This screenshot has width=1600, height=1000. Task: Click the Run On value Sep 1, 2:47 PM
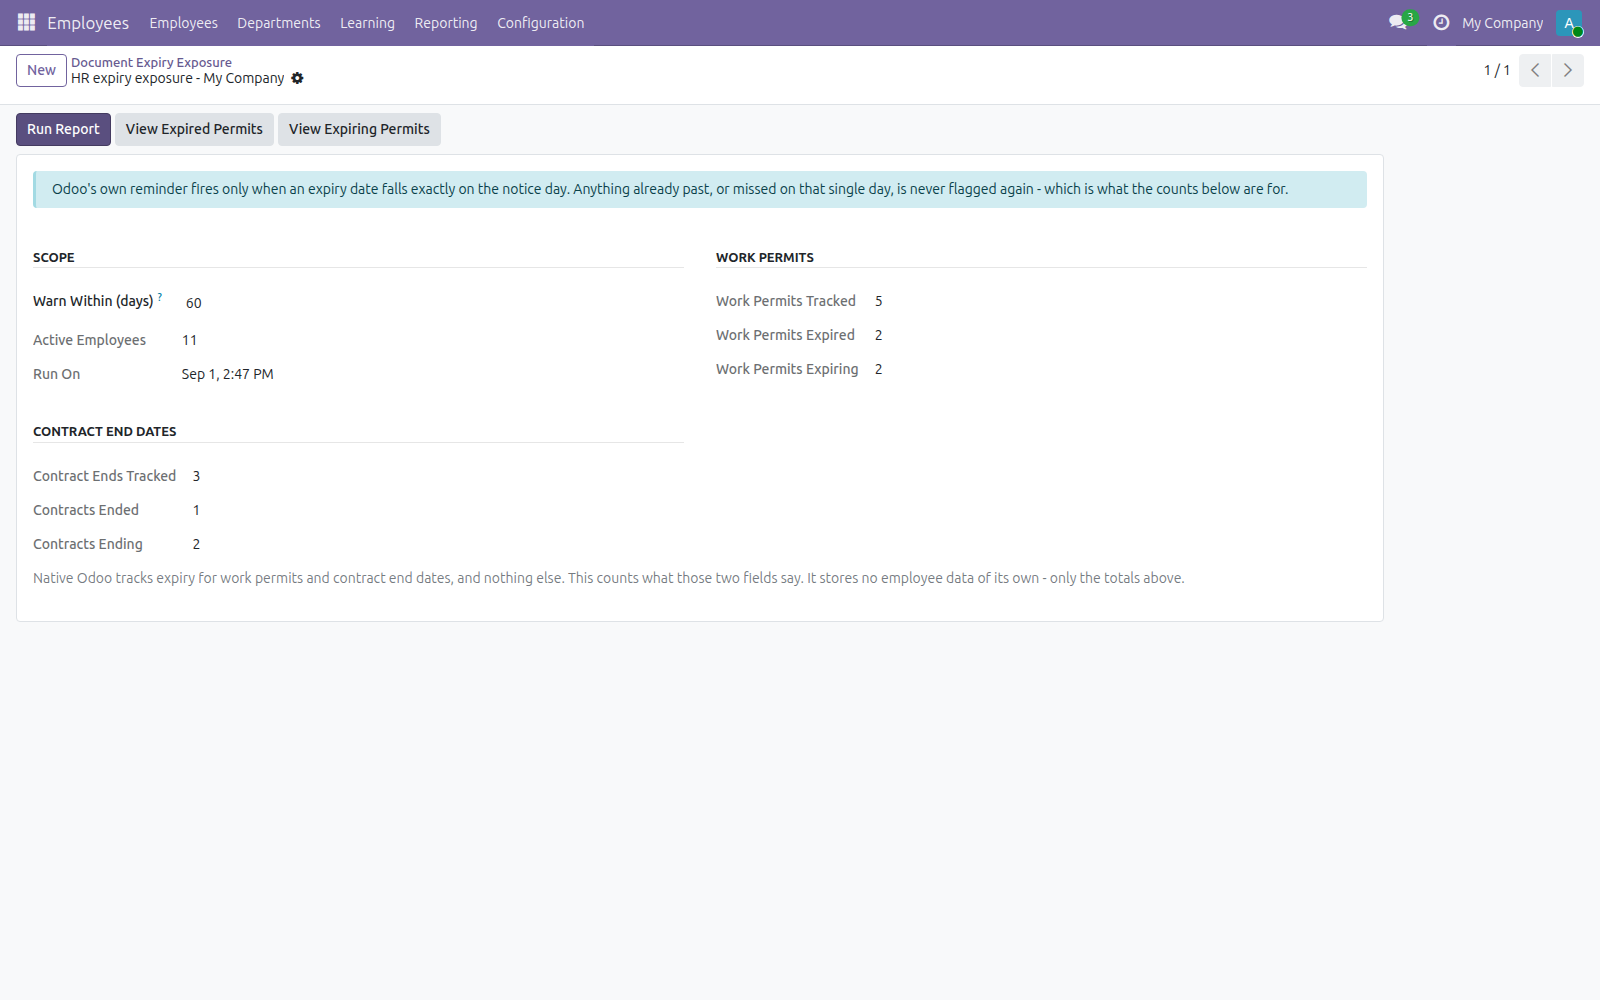(227, 374)
